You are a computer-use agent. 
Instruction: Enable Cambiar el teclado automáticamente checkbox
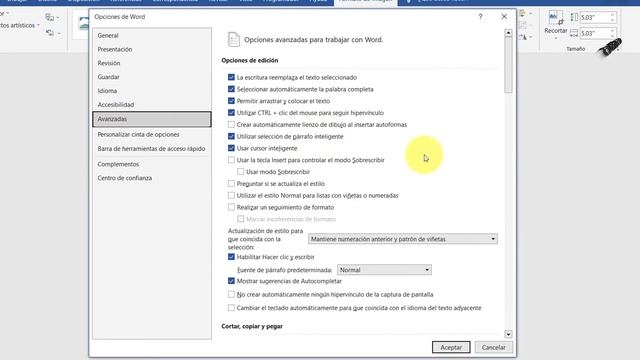pos(231,308)
